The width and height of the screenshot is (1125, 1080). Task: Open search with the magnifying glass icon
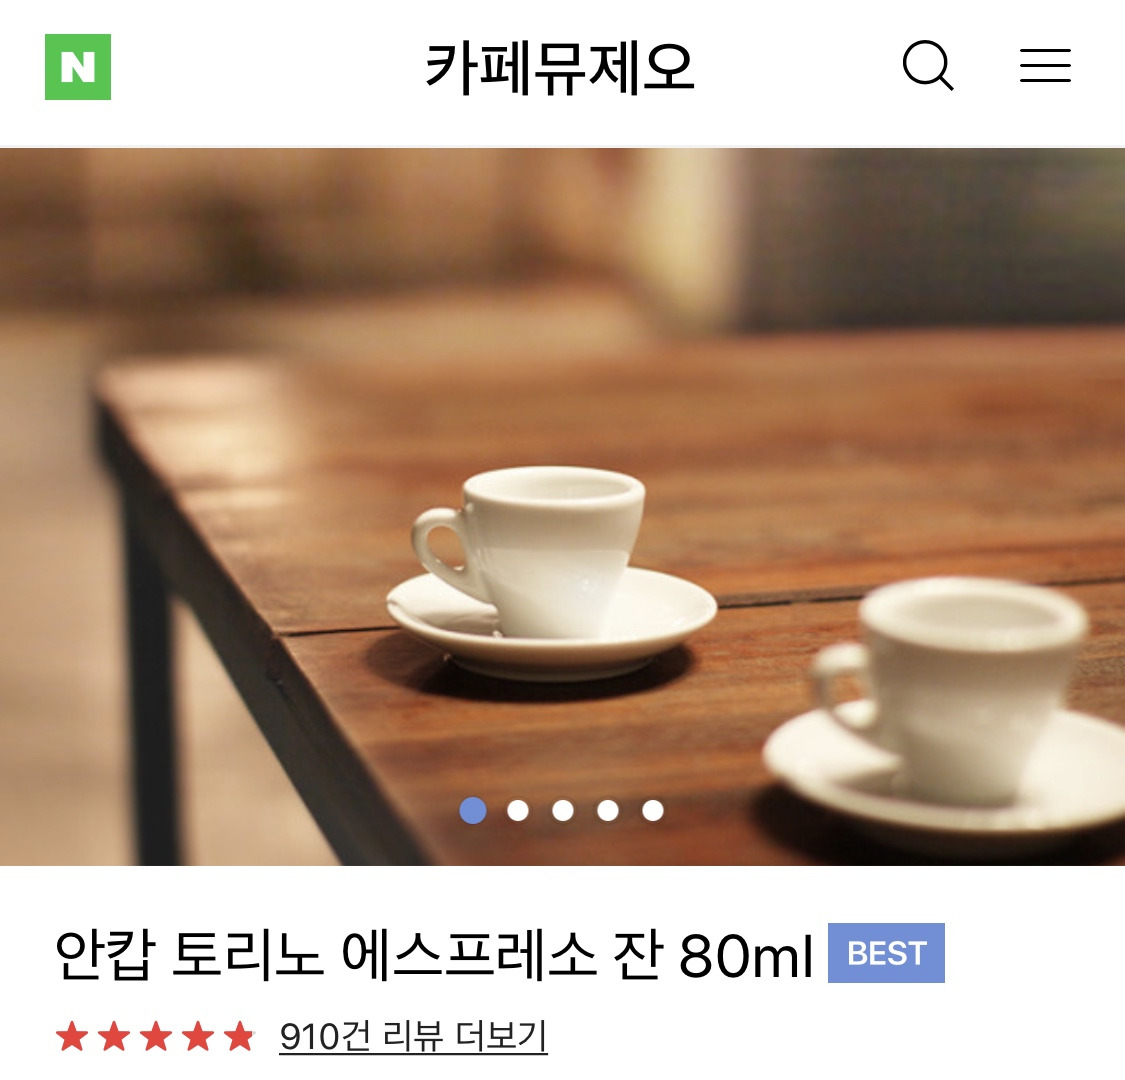(928, 65)
